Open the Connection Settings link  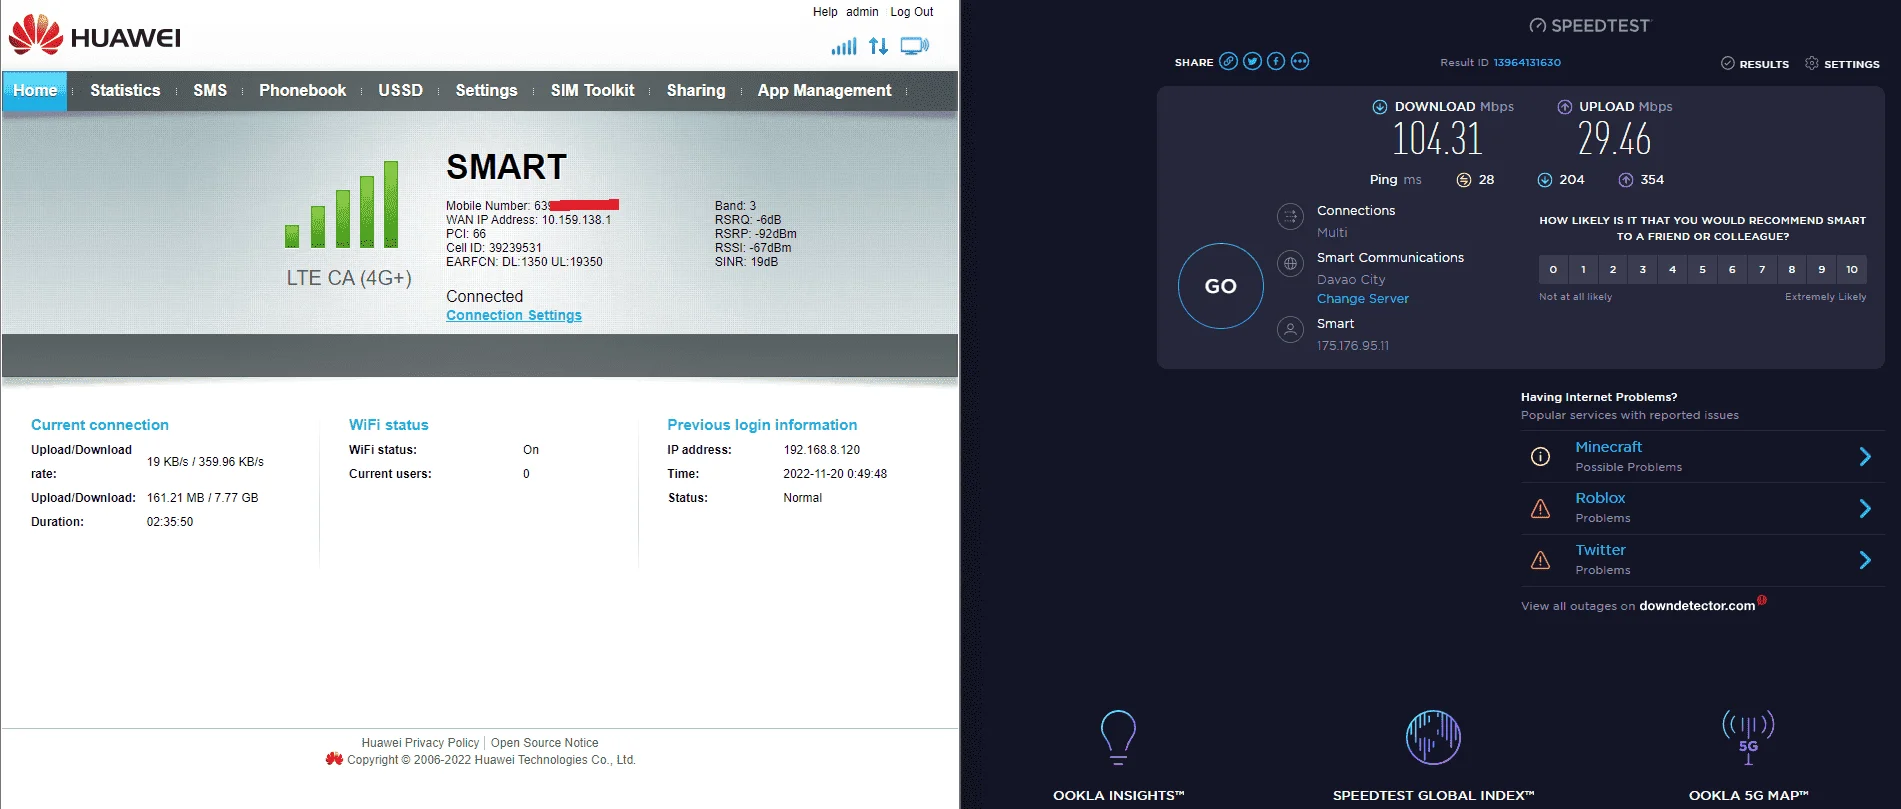(x=514, y=315)
